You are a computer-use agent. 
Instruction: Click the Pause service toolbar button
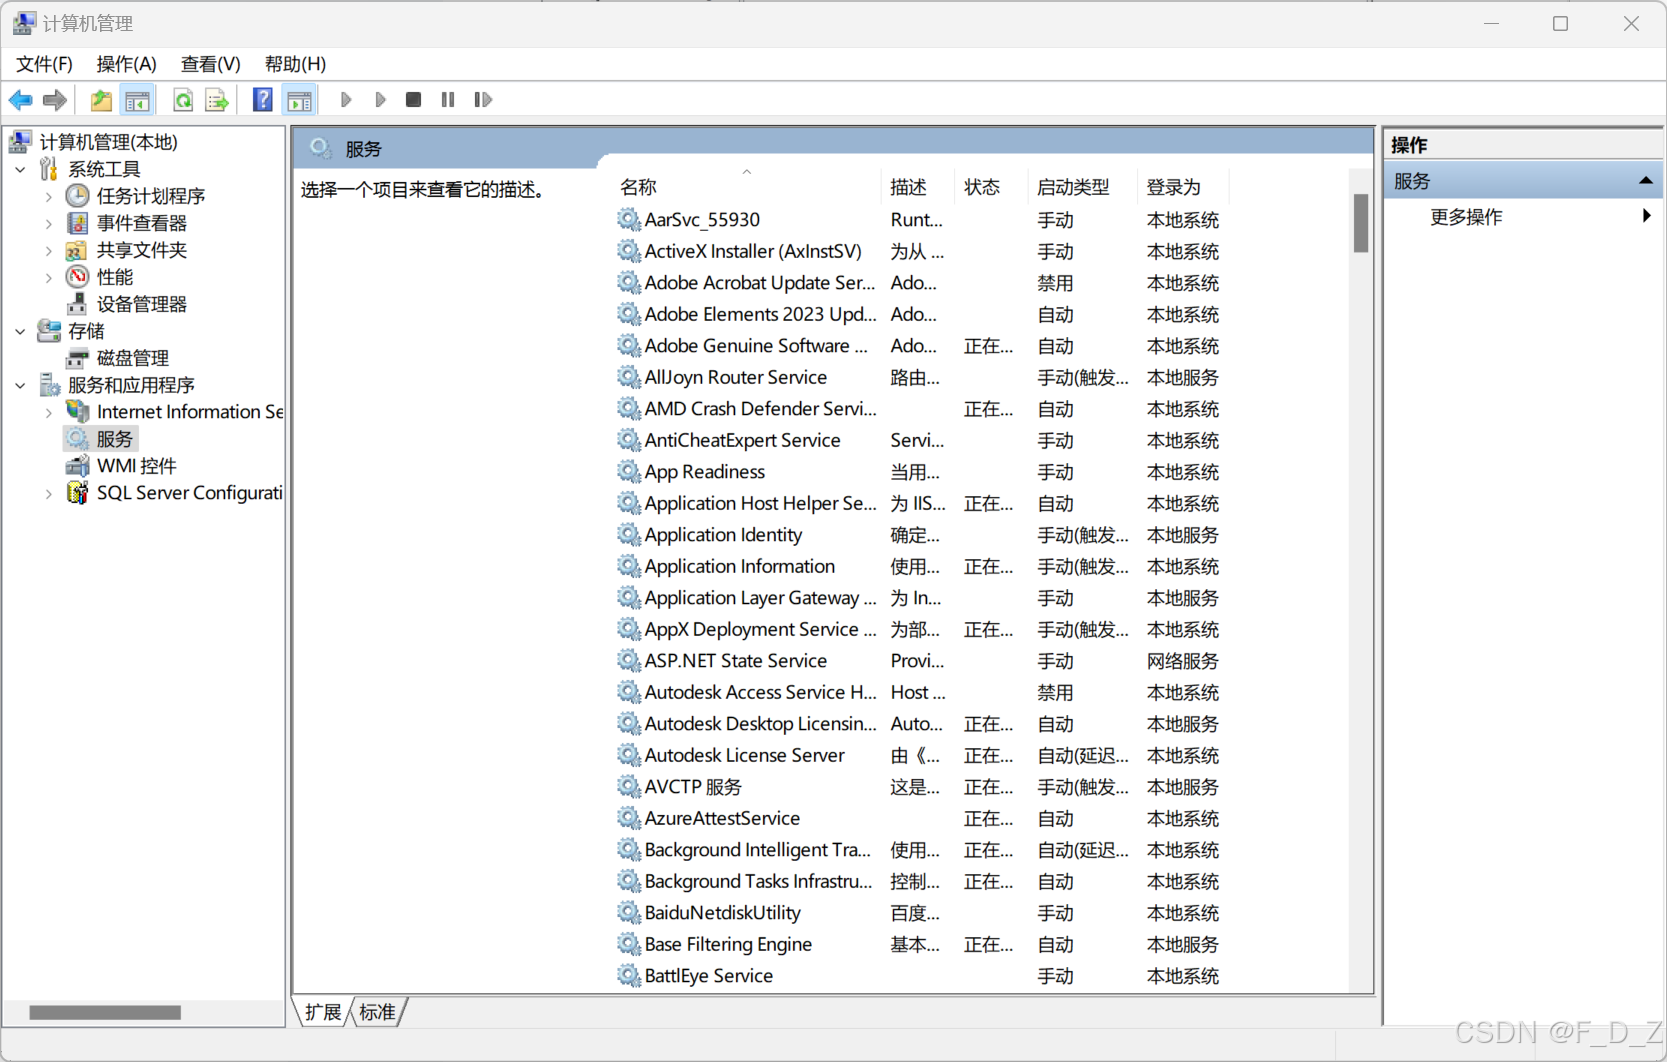448,100
